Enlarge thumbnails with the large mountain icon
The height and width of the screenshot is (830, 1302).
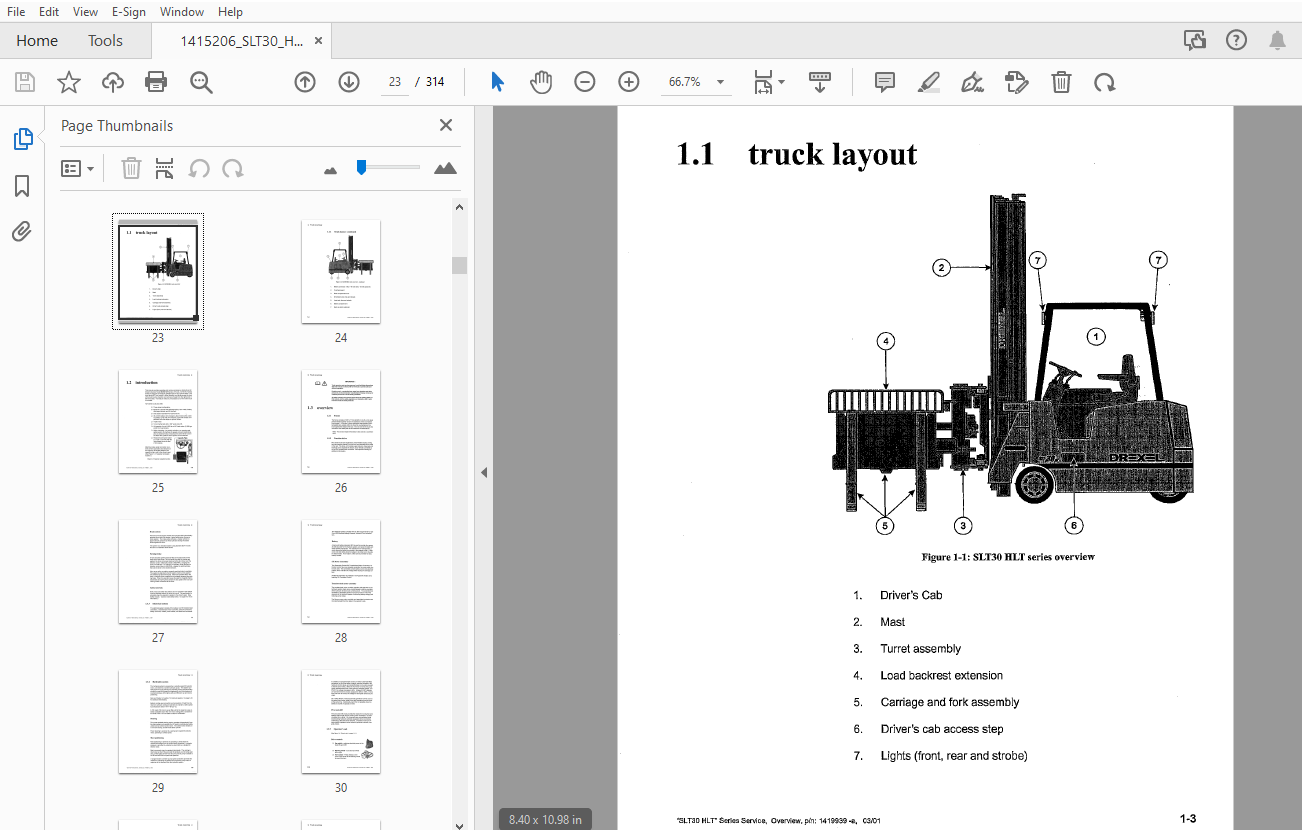click(445, 168)
